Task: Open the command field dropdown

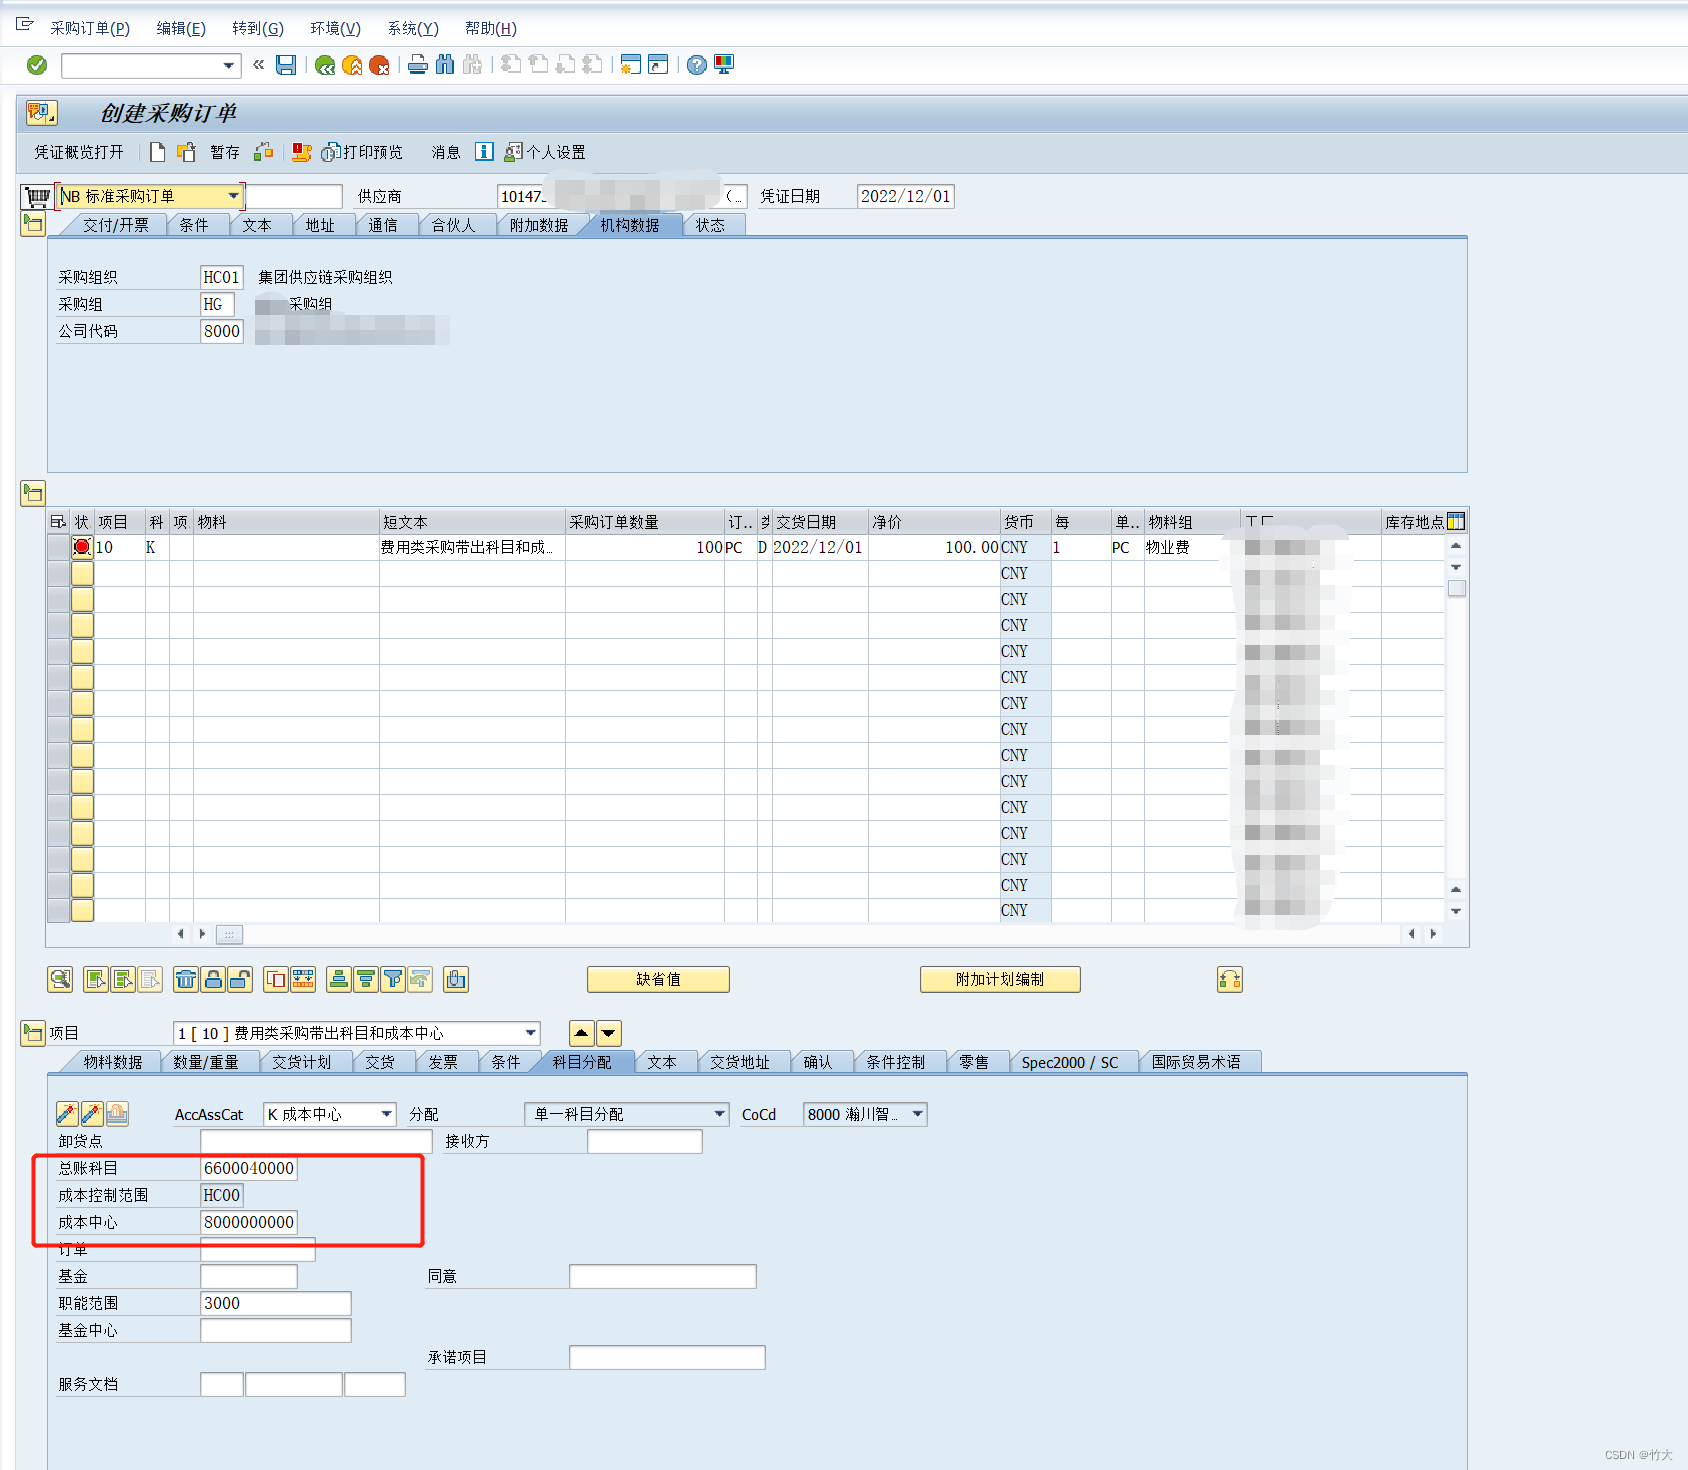Action: (229, 66)
